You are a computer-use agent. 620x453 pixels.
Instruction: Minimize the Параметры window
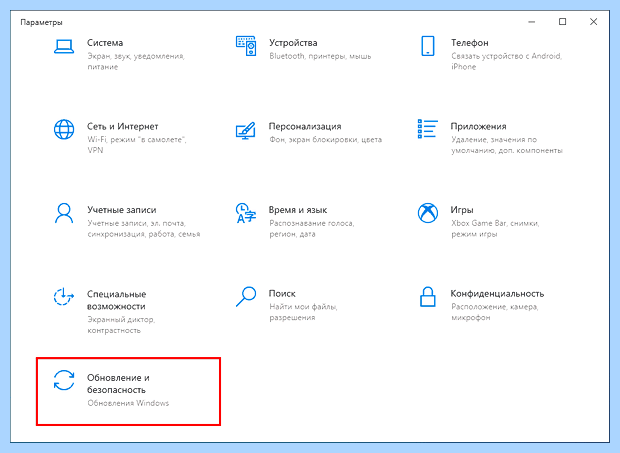531,22
